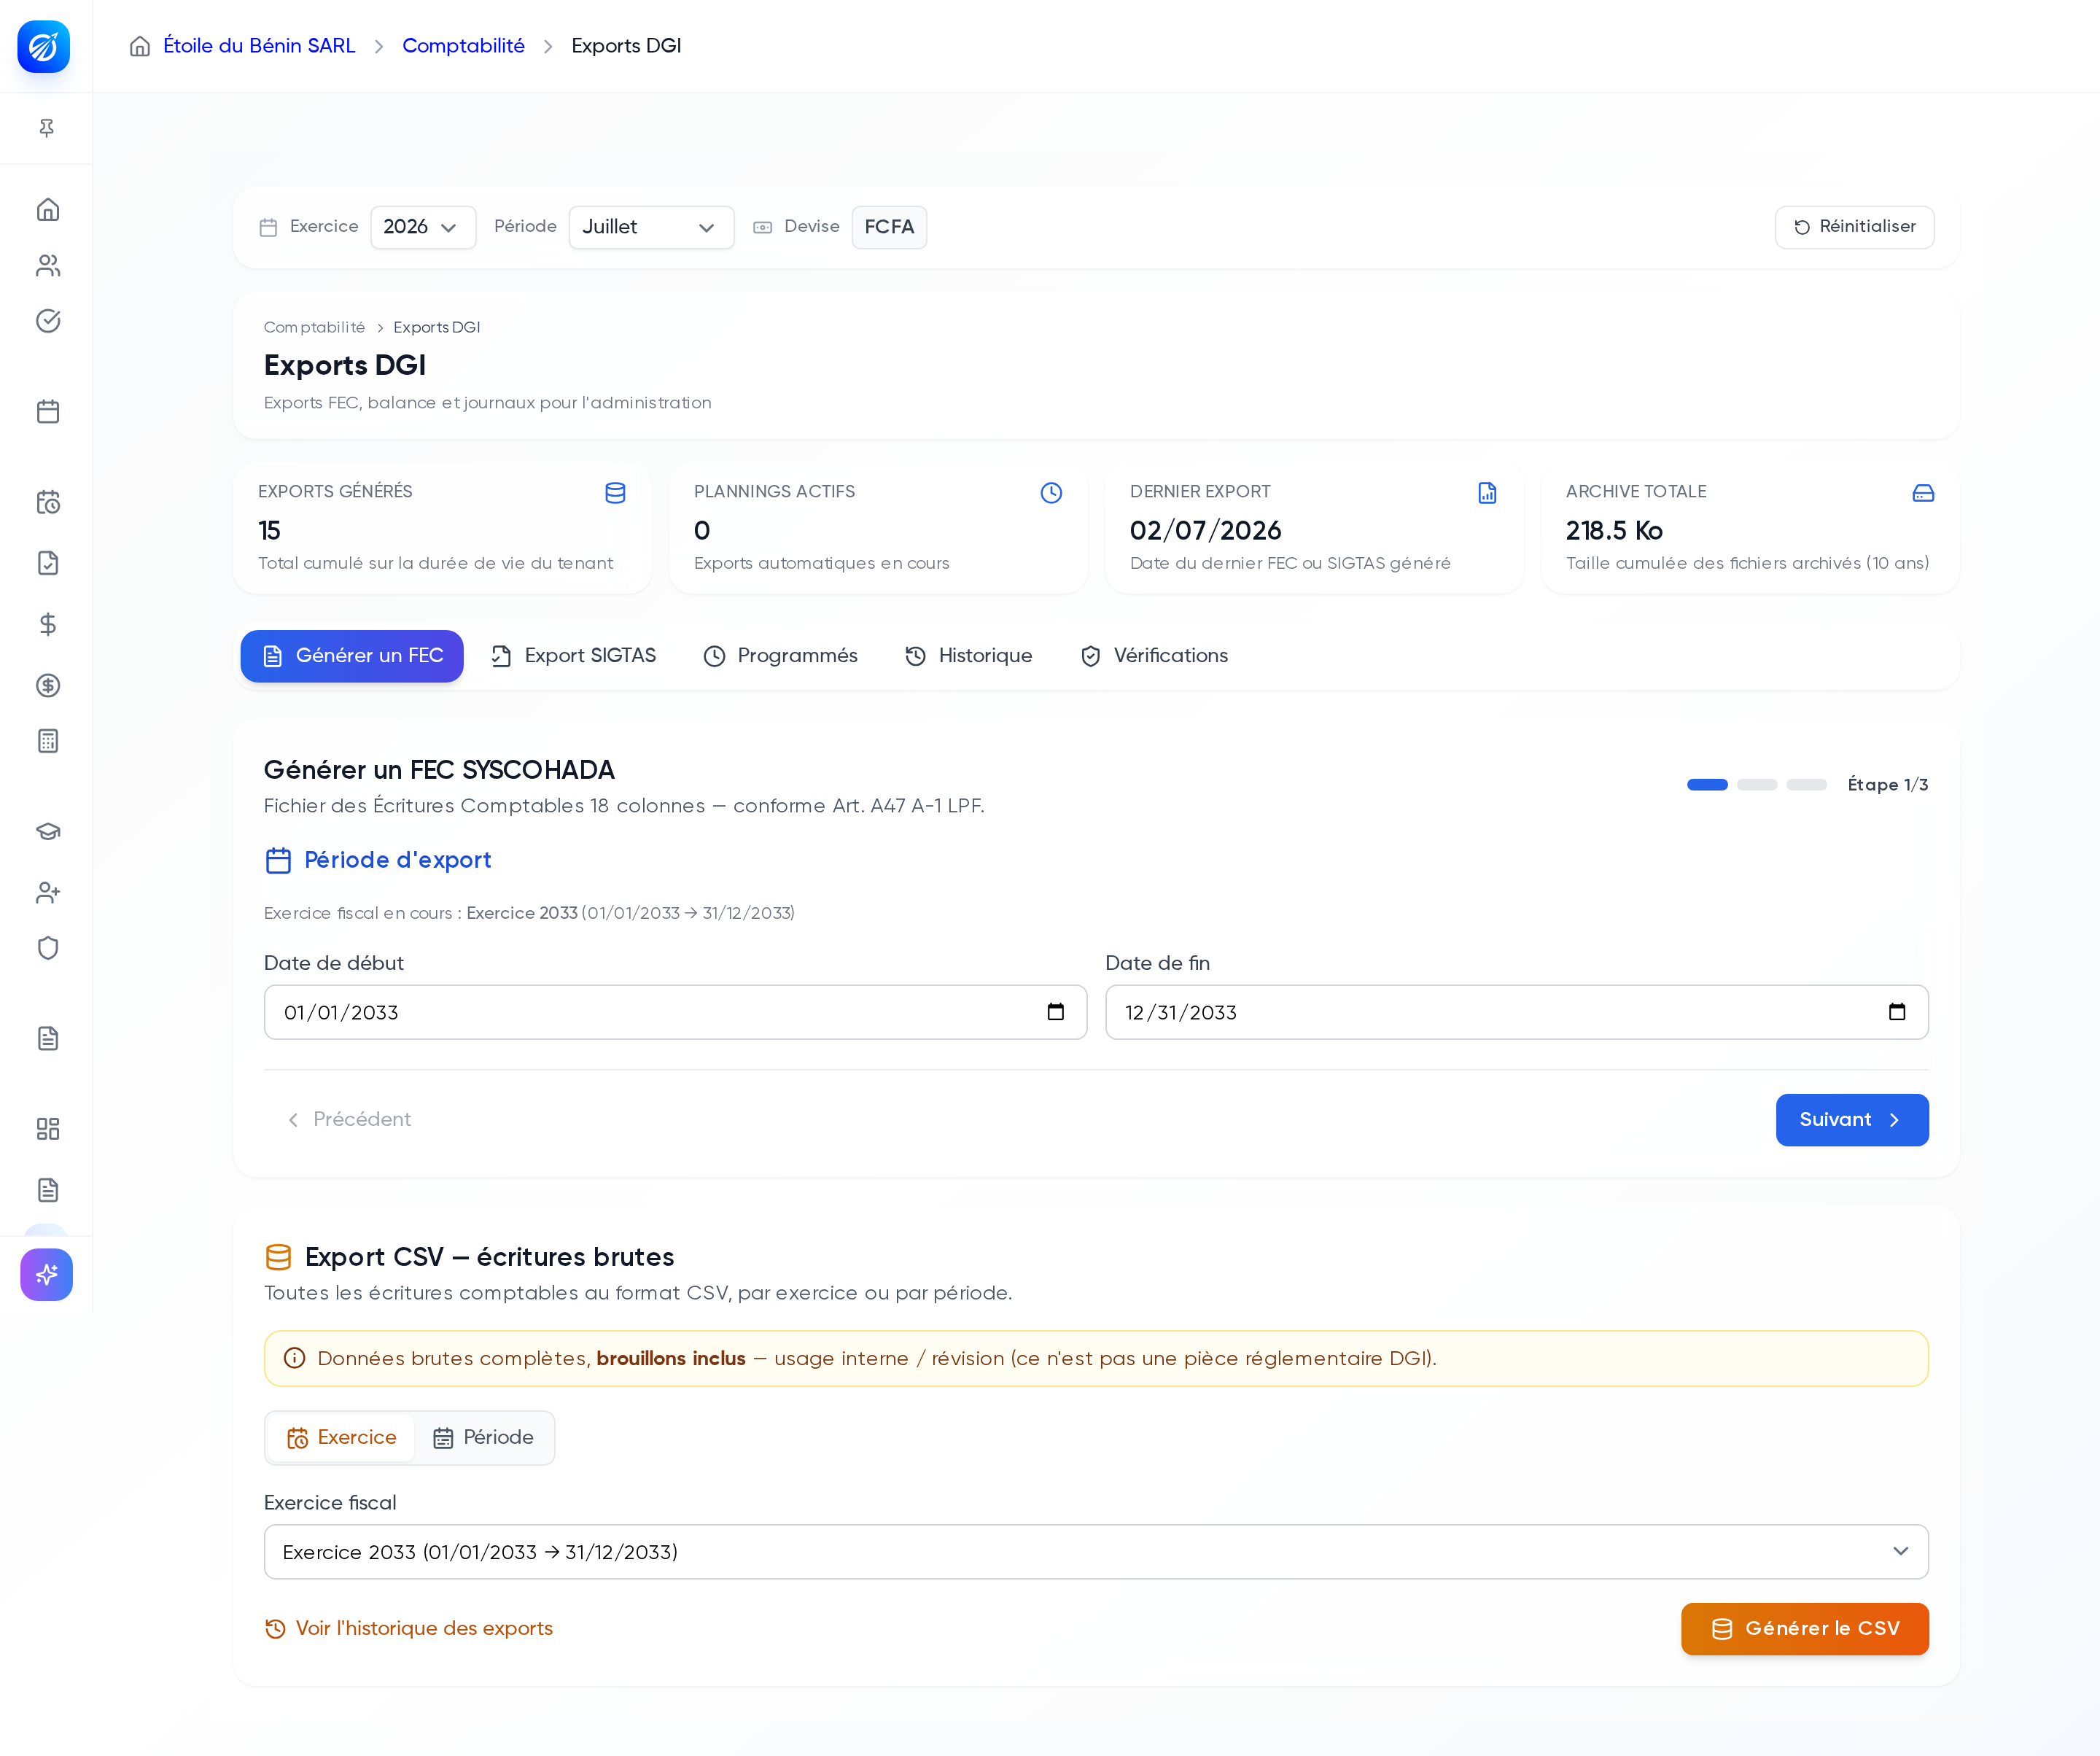The image size is (2100, 1756).
Task: Go to Comptabilité in top breadcrumb
Action: point(463,46)
